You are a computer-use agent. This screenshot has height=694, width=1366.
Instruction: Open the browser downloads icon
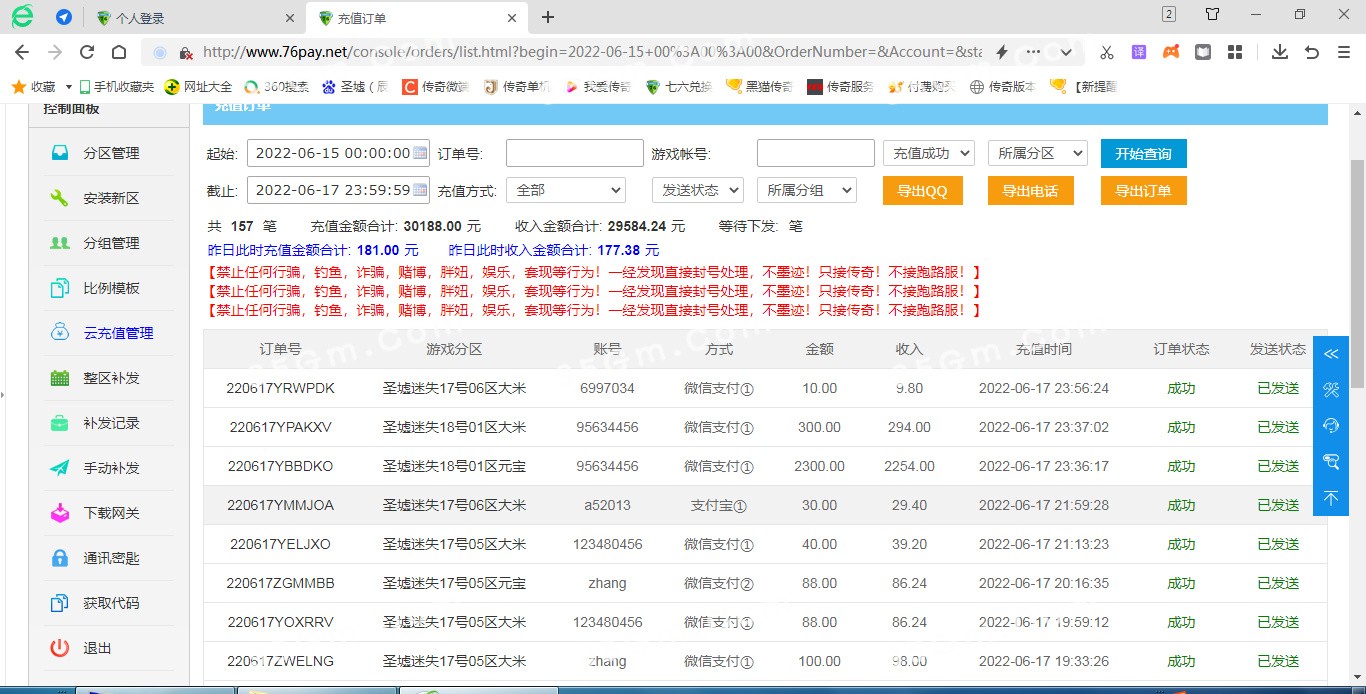pyautogui.click(x=1280, y=52)
